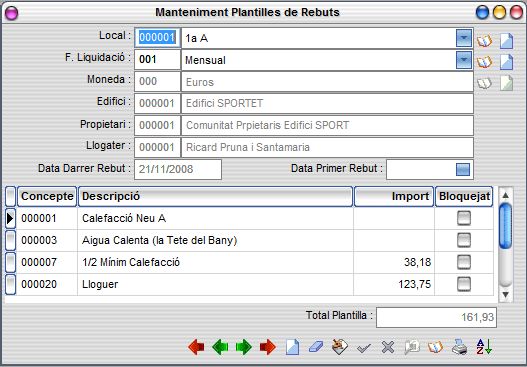Select row marker for concept 000003

(10, 240)
